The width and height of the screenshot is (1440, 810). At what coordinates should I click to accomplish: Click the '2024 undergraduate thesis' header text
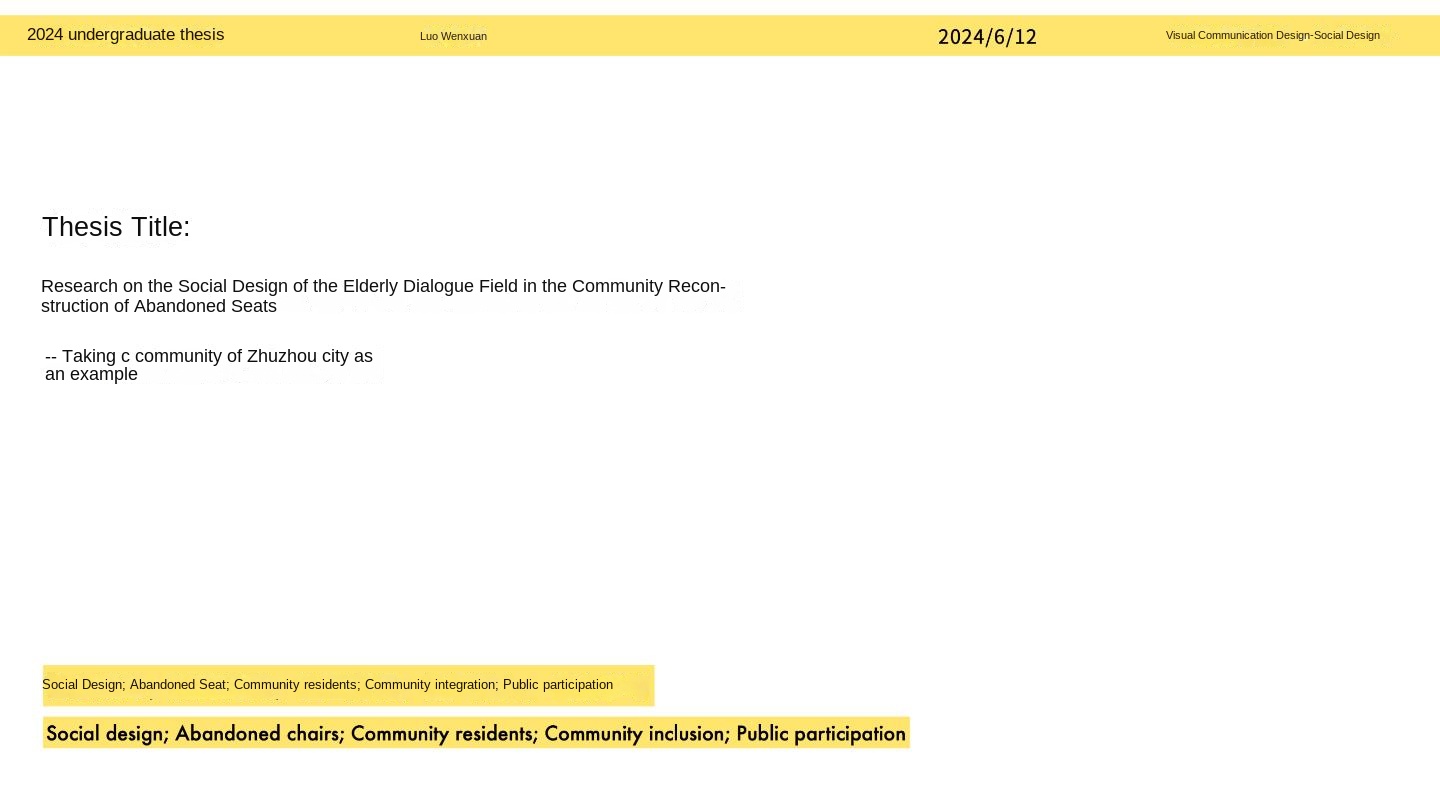click(125, 35)
